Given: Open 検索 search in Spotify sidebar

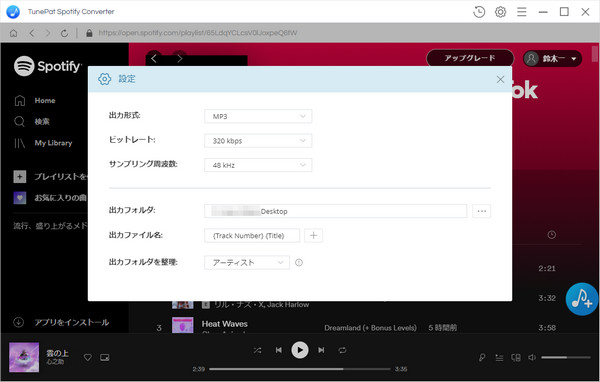Looking at the screenshot, I should (x=32, y=122).
